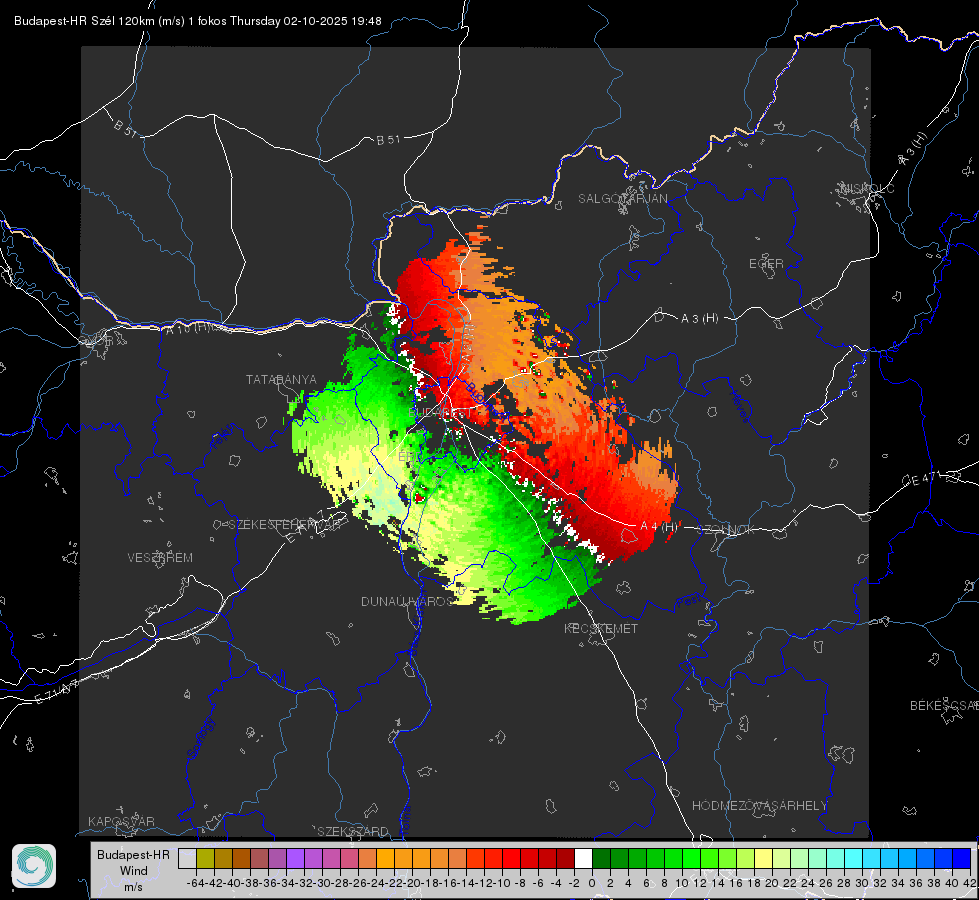Select the cyan swatch between 28 and 30
The image size is (979, 900).
854,858
